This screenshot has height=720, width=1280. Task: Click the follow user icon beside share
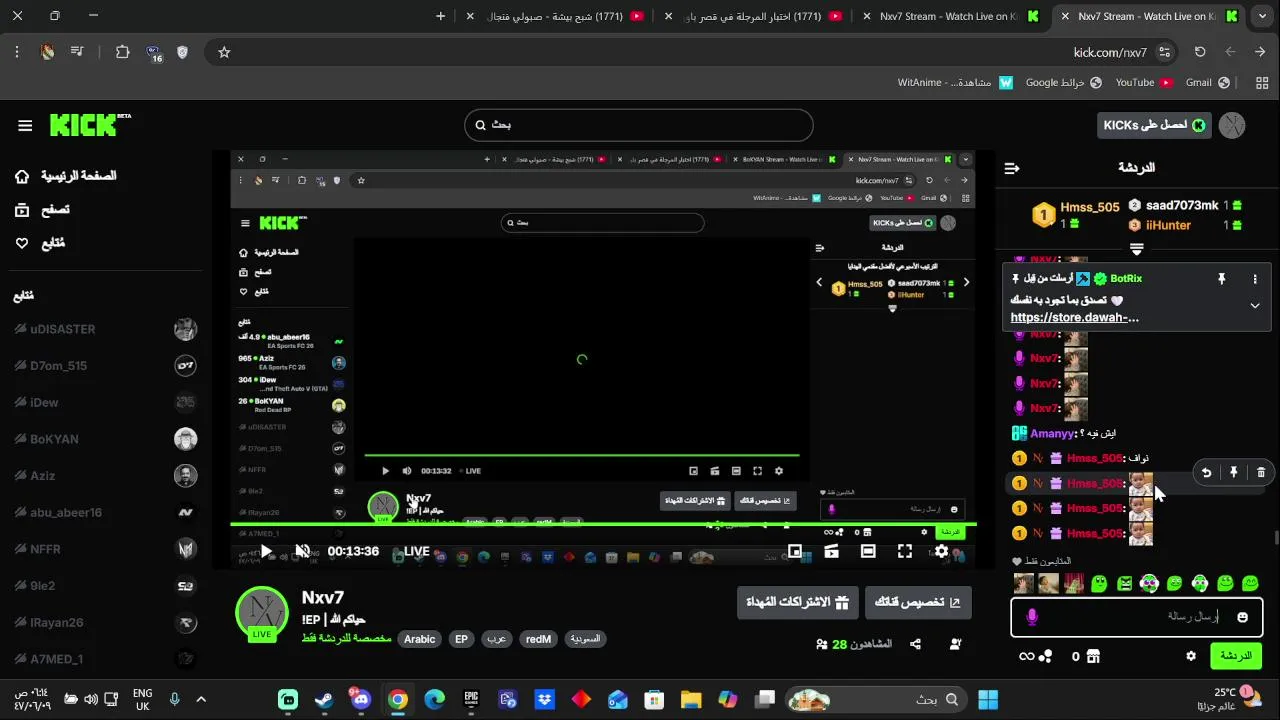pos(956,645)
